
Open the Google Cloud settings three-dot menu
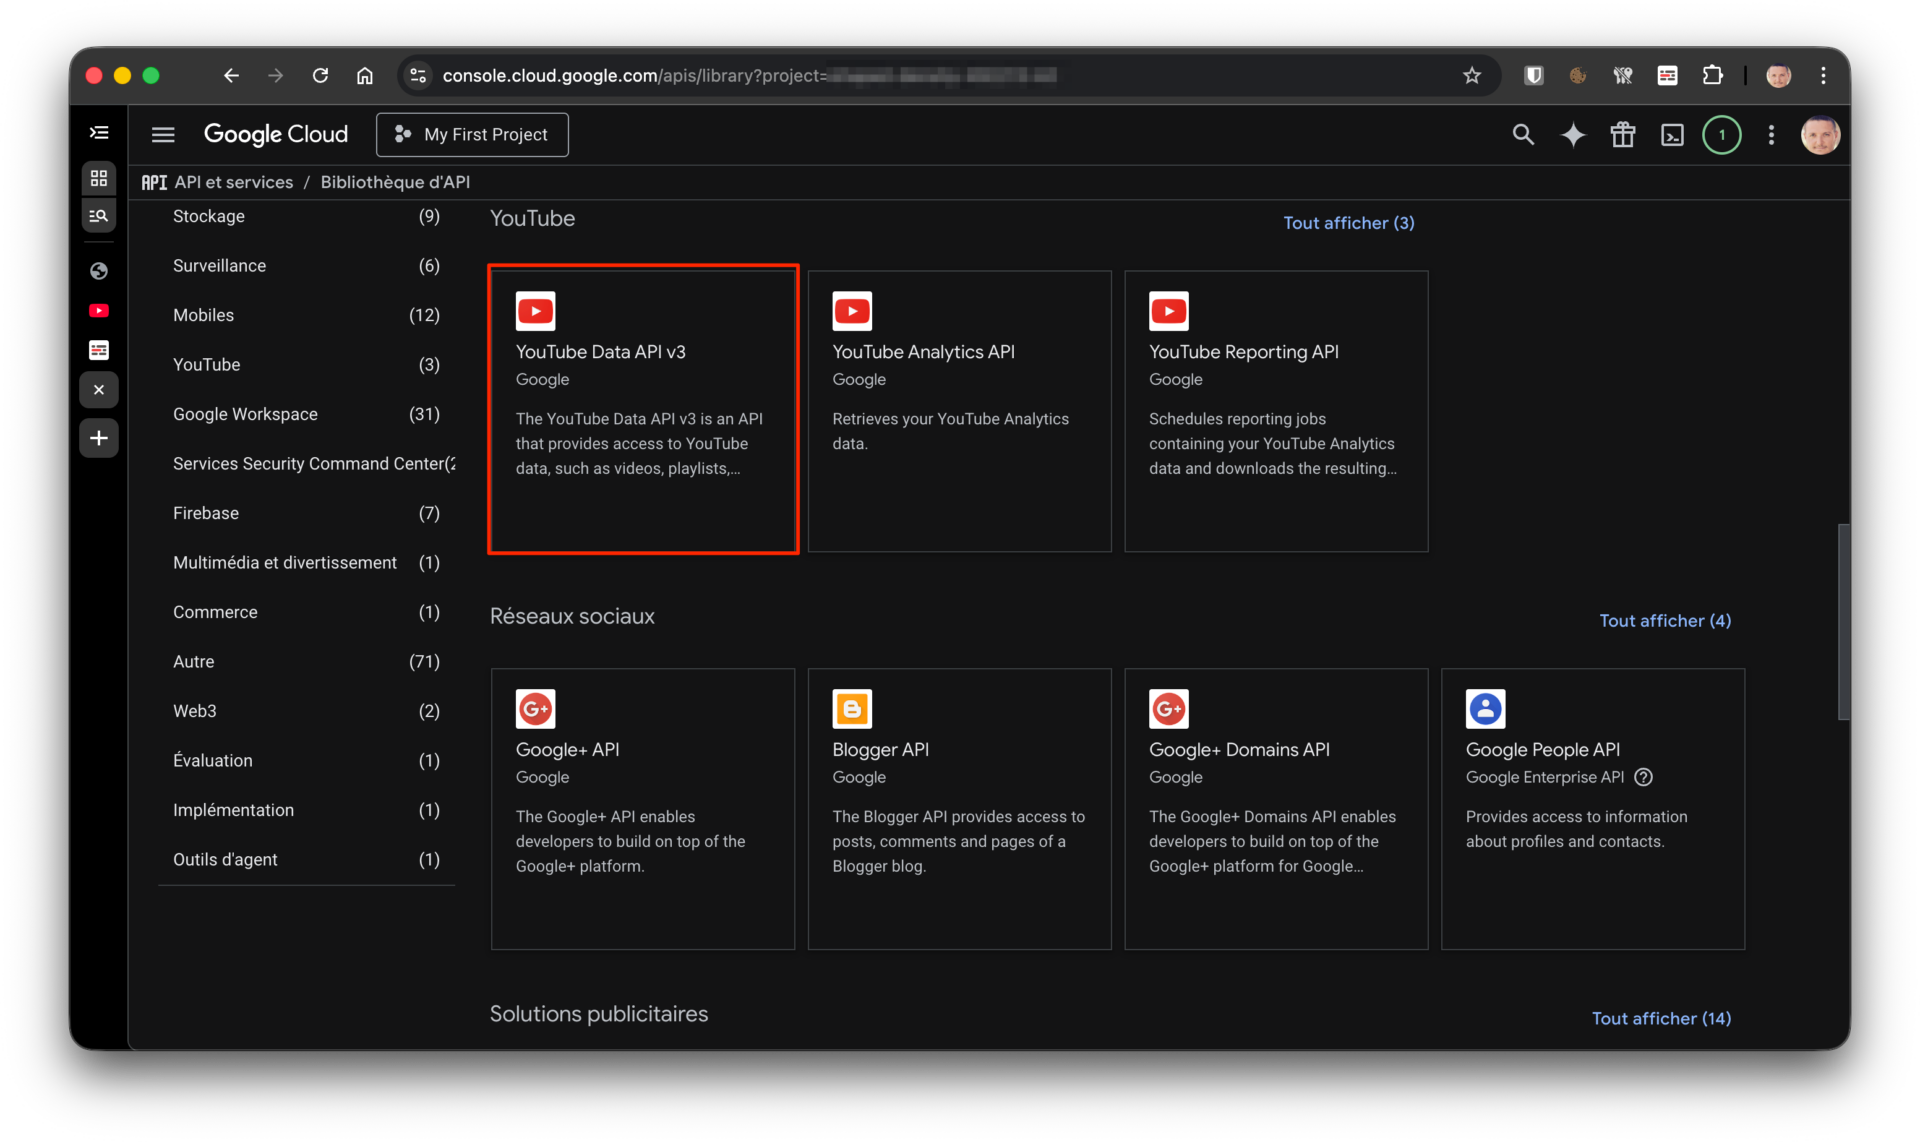point(1771,134)
